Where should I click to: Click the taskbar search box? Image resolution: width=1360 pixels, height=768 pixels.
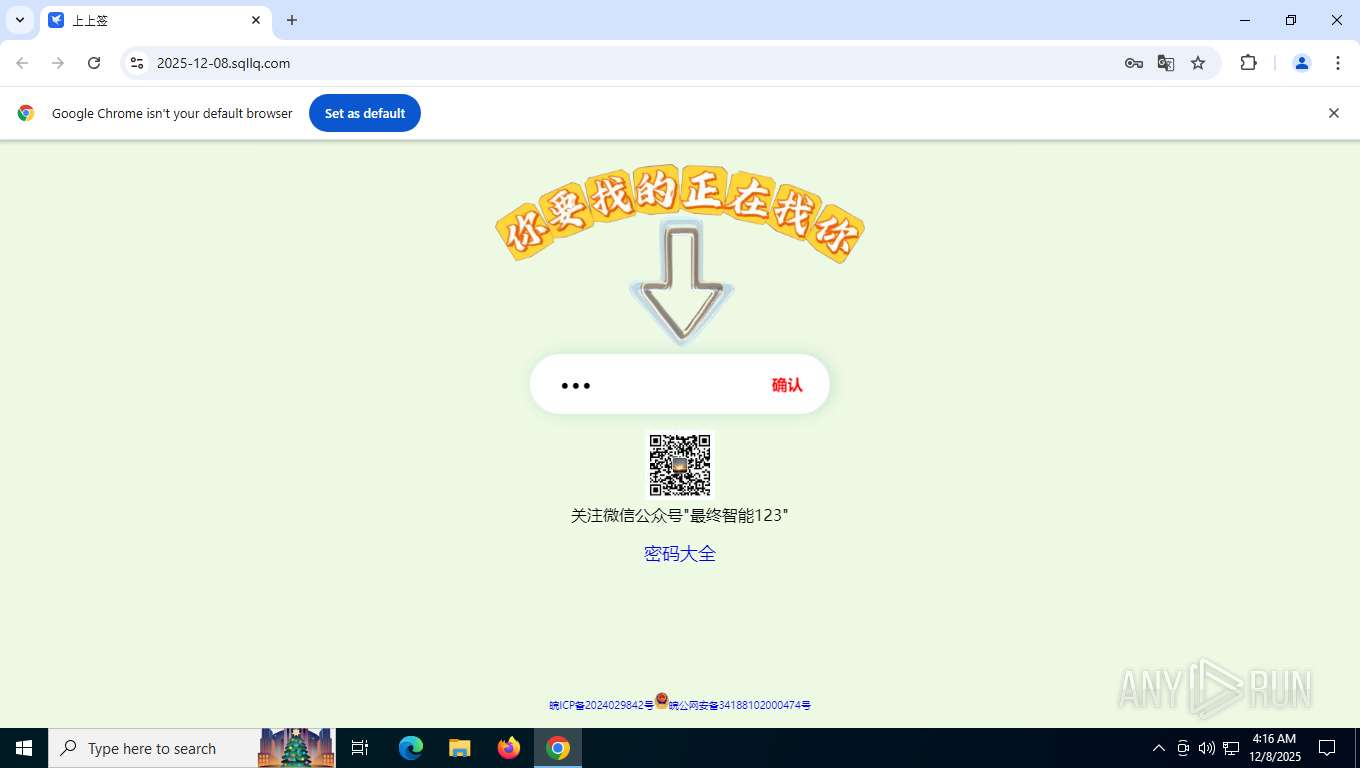coord(192,748)
